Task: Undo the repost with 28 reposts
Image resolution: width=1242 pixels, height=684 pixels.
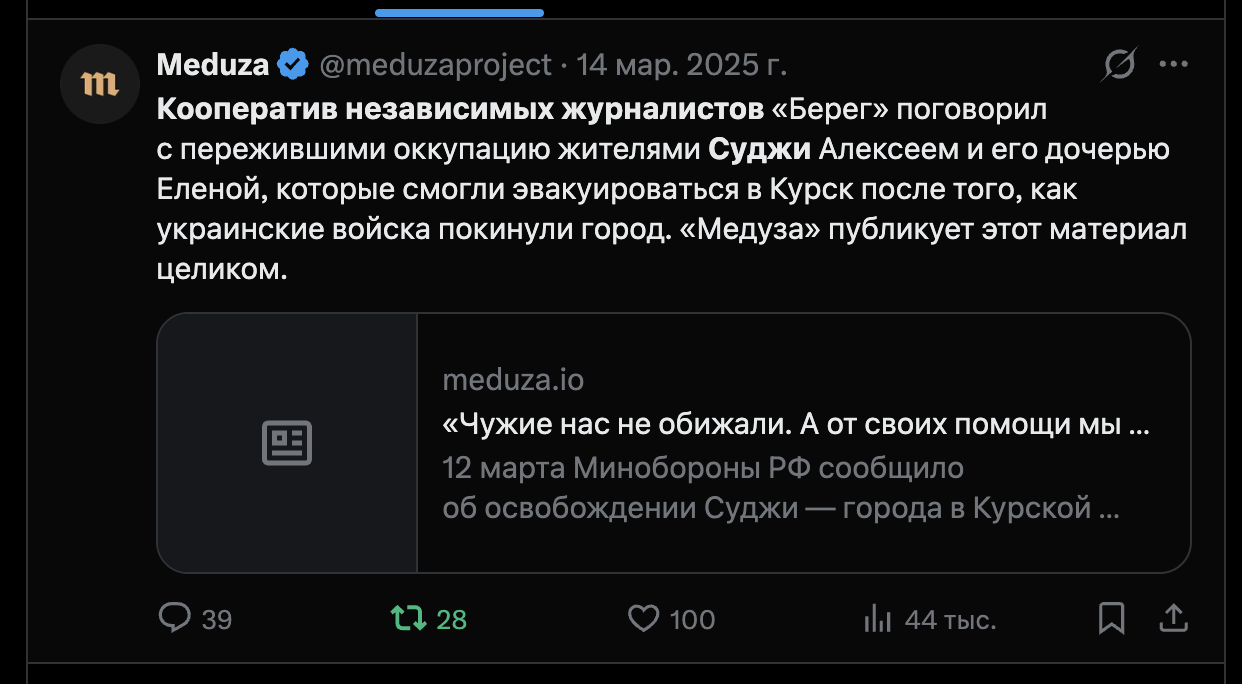Action: point(407,618)
